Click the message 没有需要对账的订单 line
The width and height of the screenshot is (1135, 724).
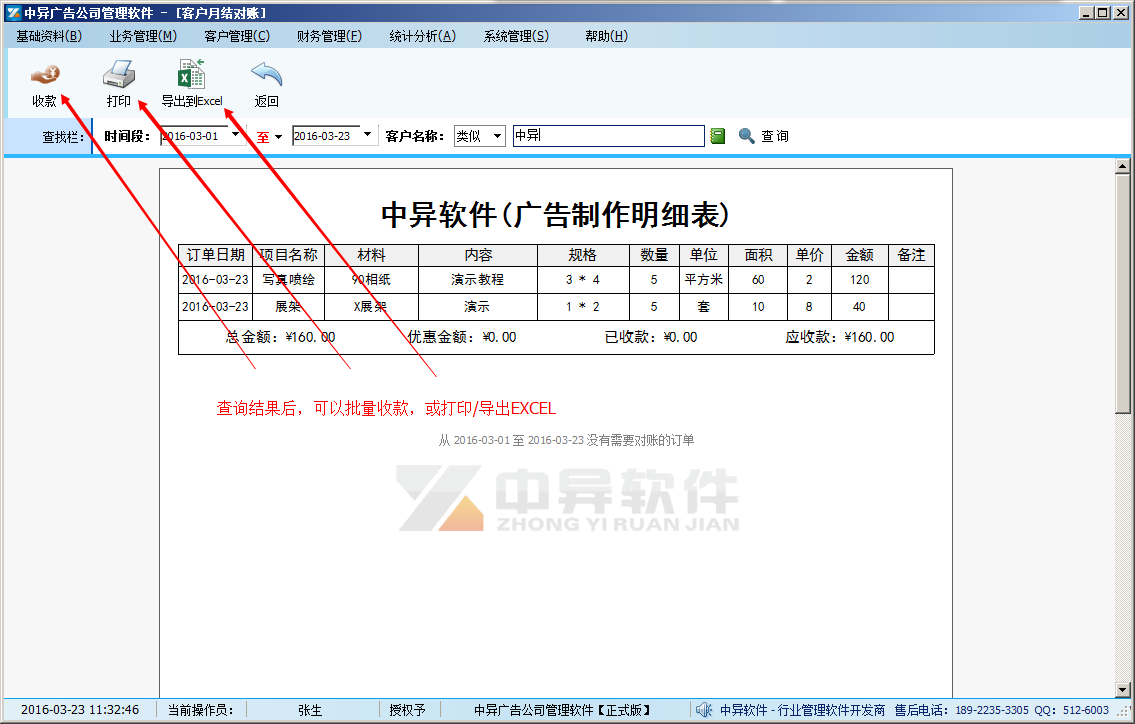[567, 440]
